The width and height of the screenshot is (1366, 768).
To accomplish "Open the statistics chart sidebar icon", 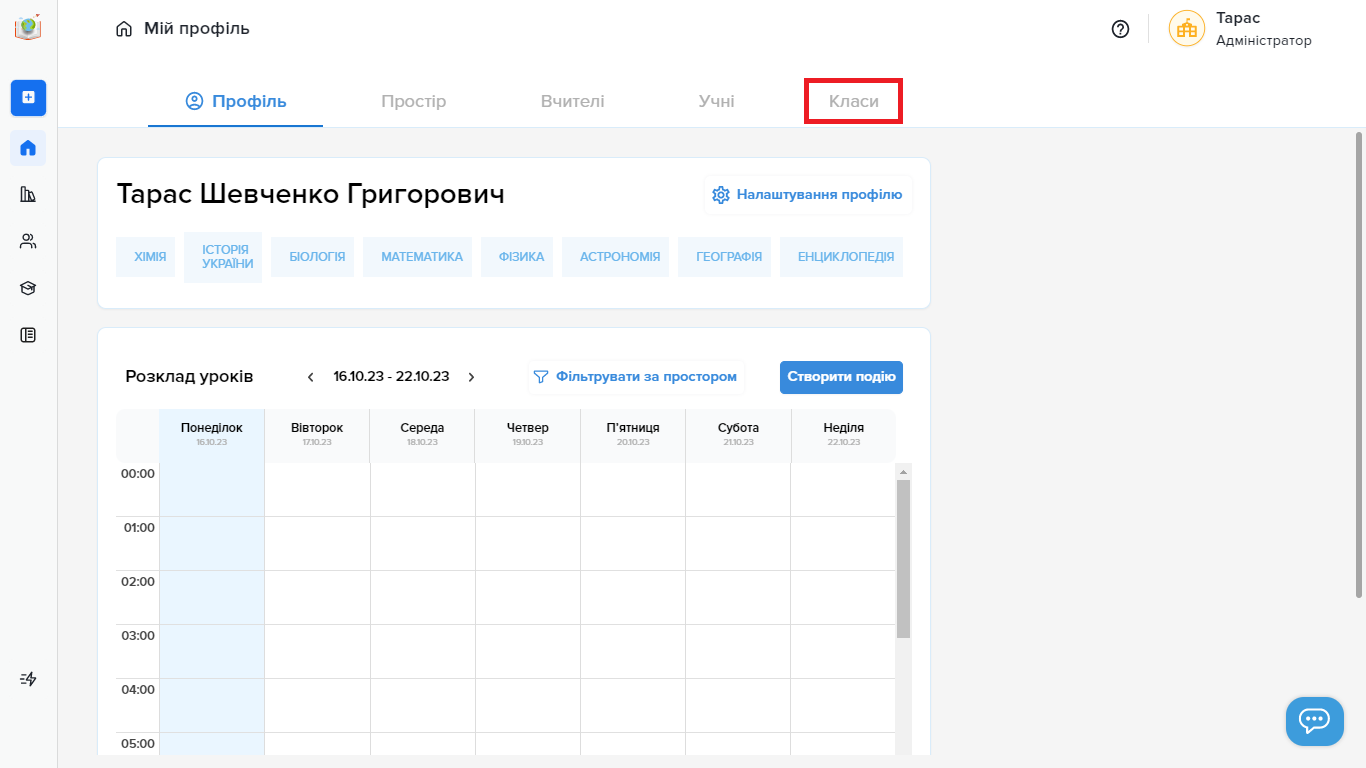I will [x=28, y=194].
